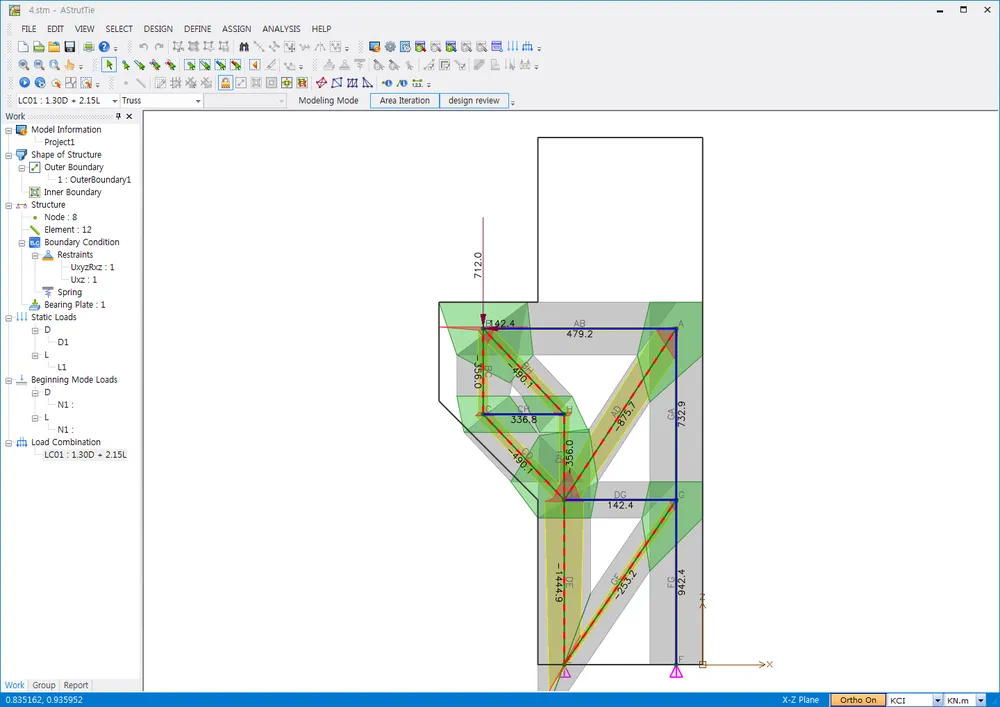Click the Print icon
Screen dimensions: 1000x707
click(89, 47)
